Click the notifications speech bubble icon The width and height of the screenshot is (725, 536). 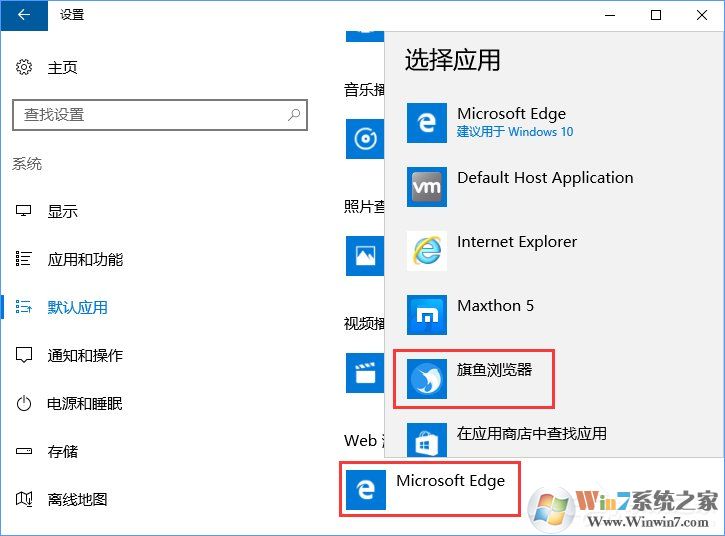pyautogui.click(x=24, y=355)
